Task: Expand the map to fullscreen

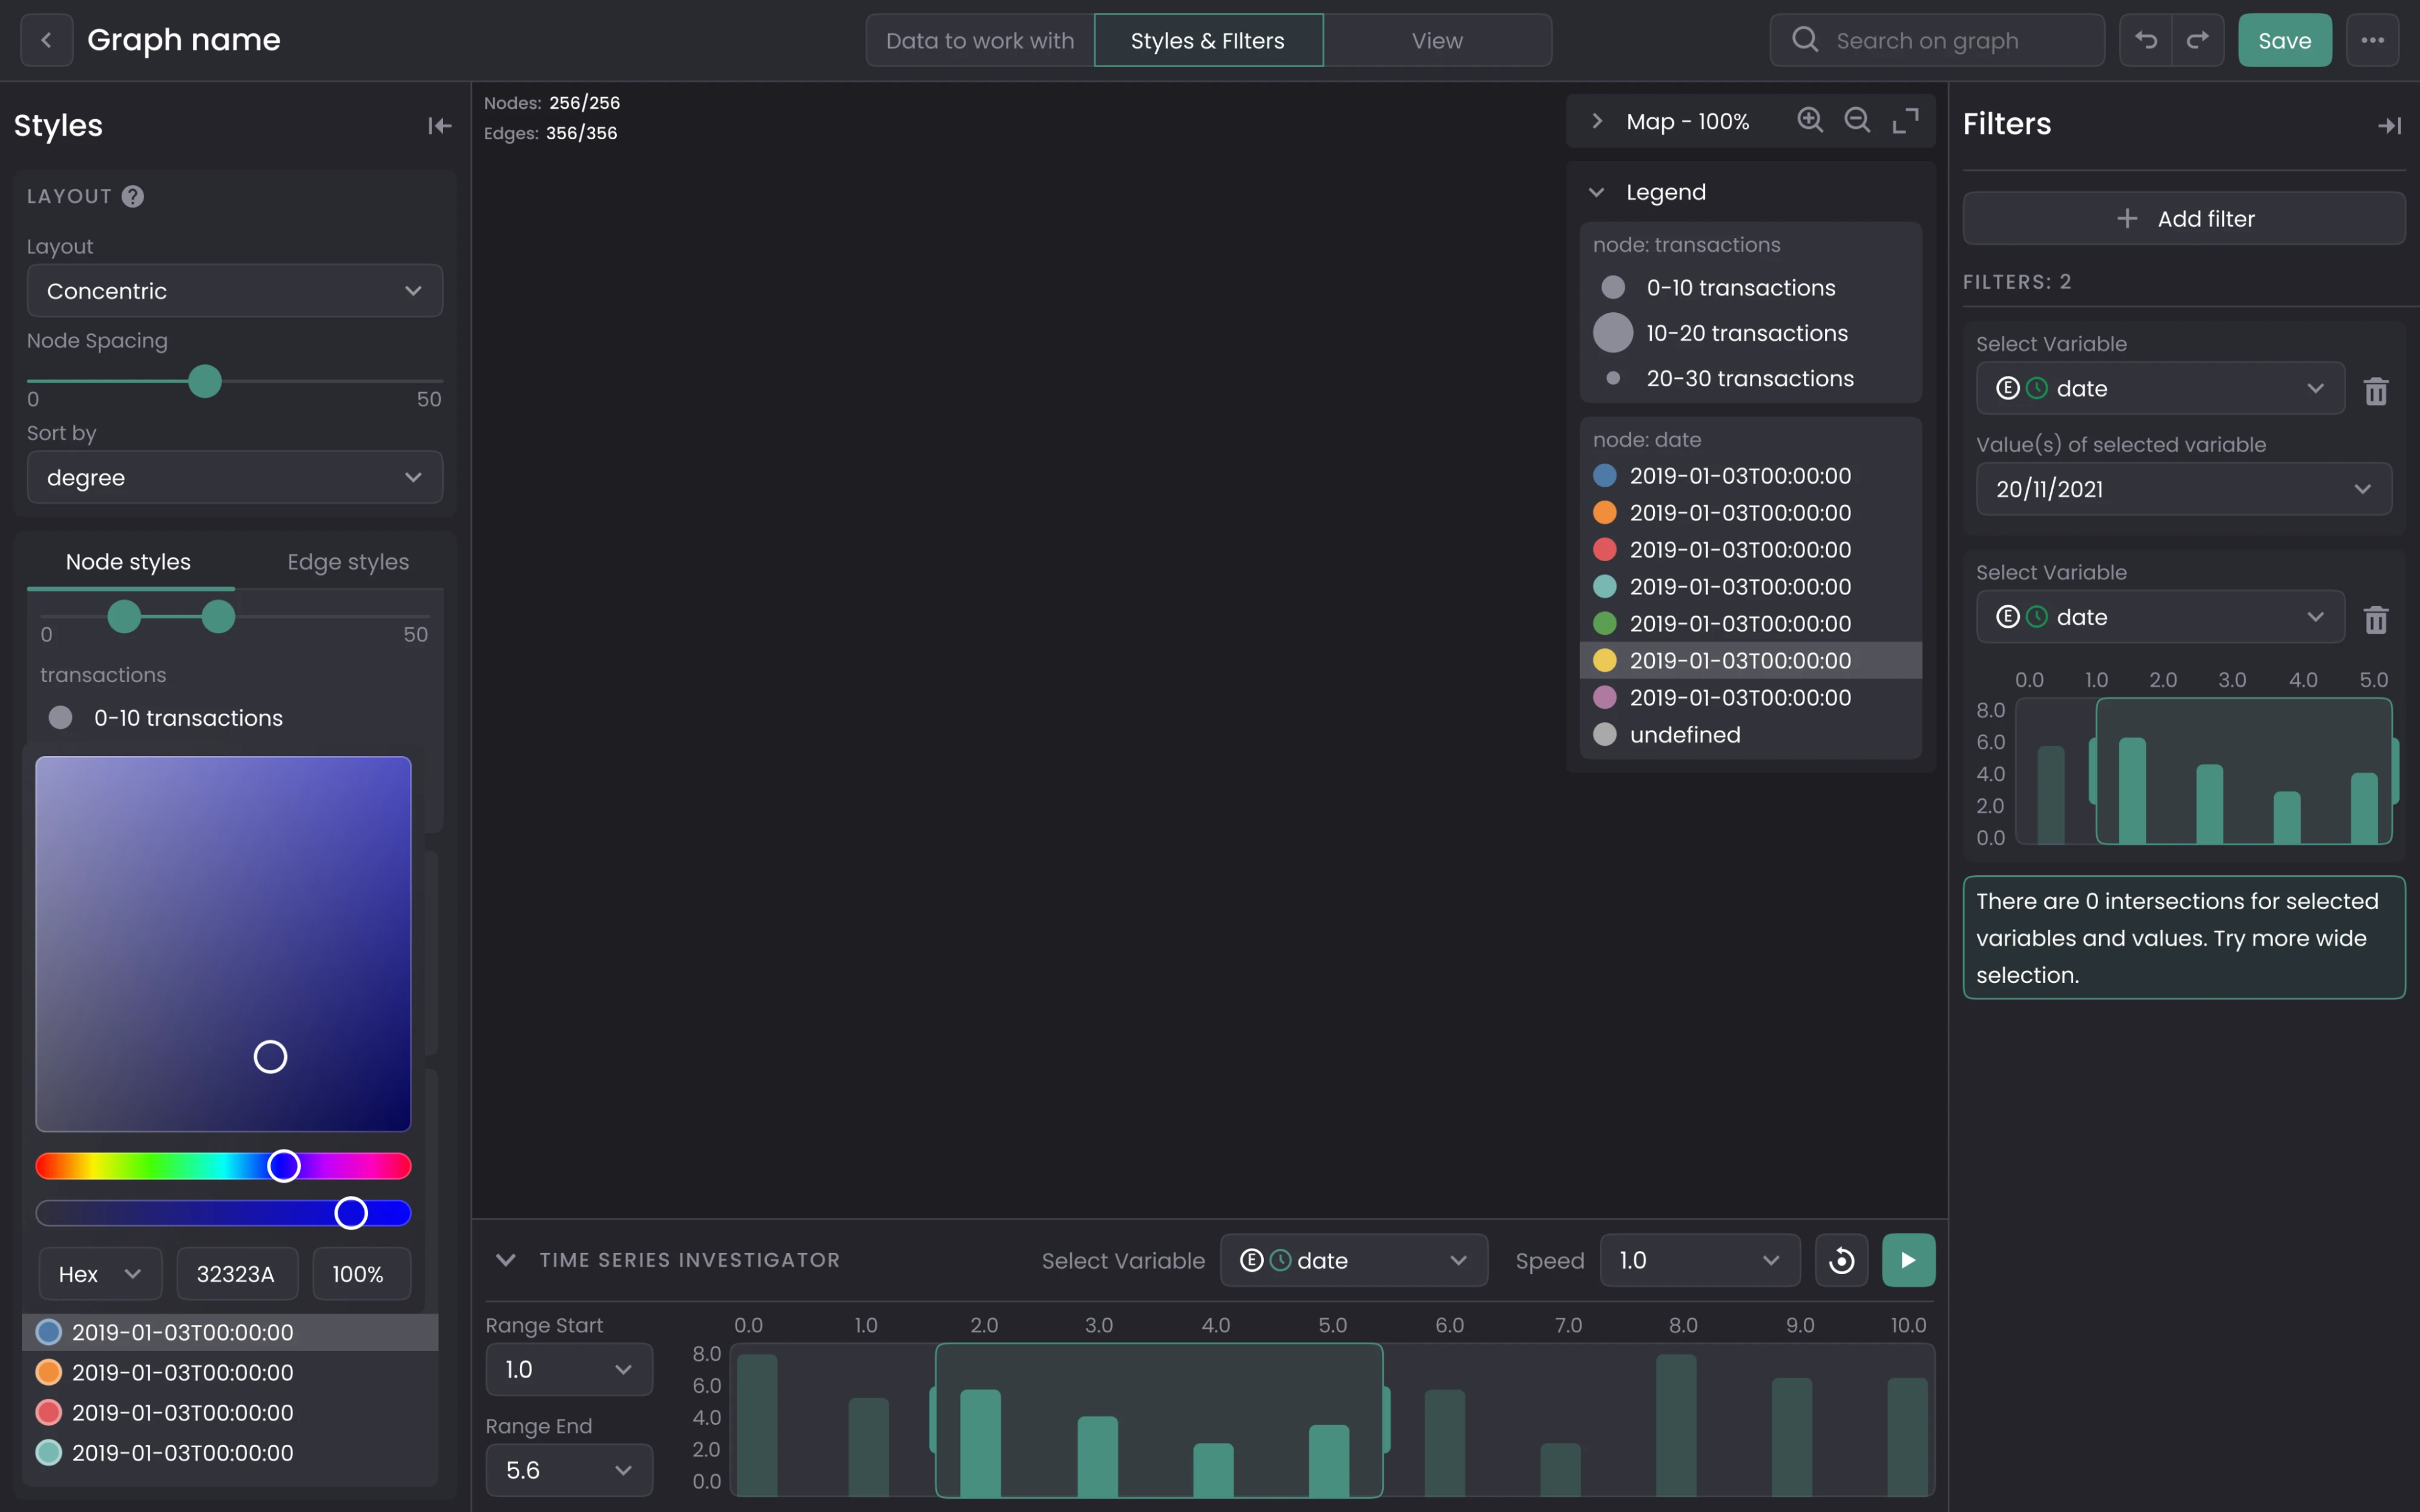Action: 1906,120
